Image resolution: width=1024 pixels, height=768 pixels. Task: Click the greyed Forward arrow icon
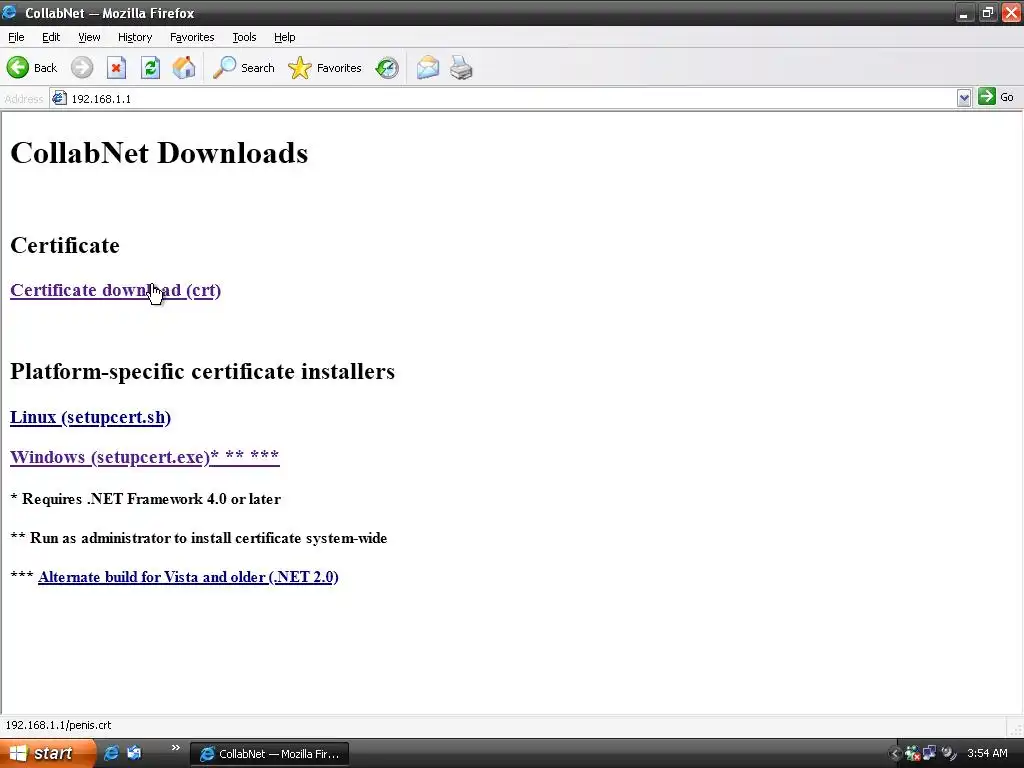tap(82, 67)
